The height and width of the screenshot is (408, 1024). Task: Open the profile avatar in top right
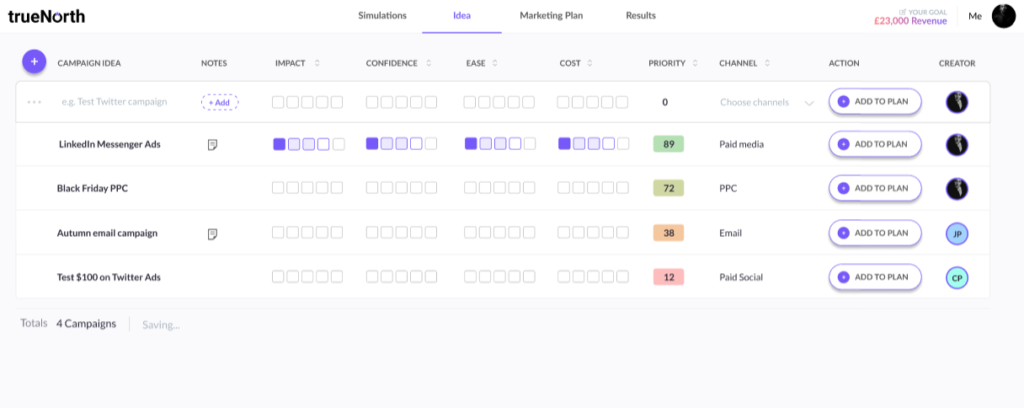pyautogui.click(x=1003, y=15)
